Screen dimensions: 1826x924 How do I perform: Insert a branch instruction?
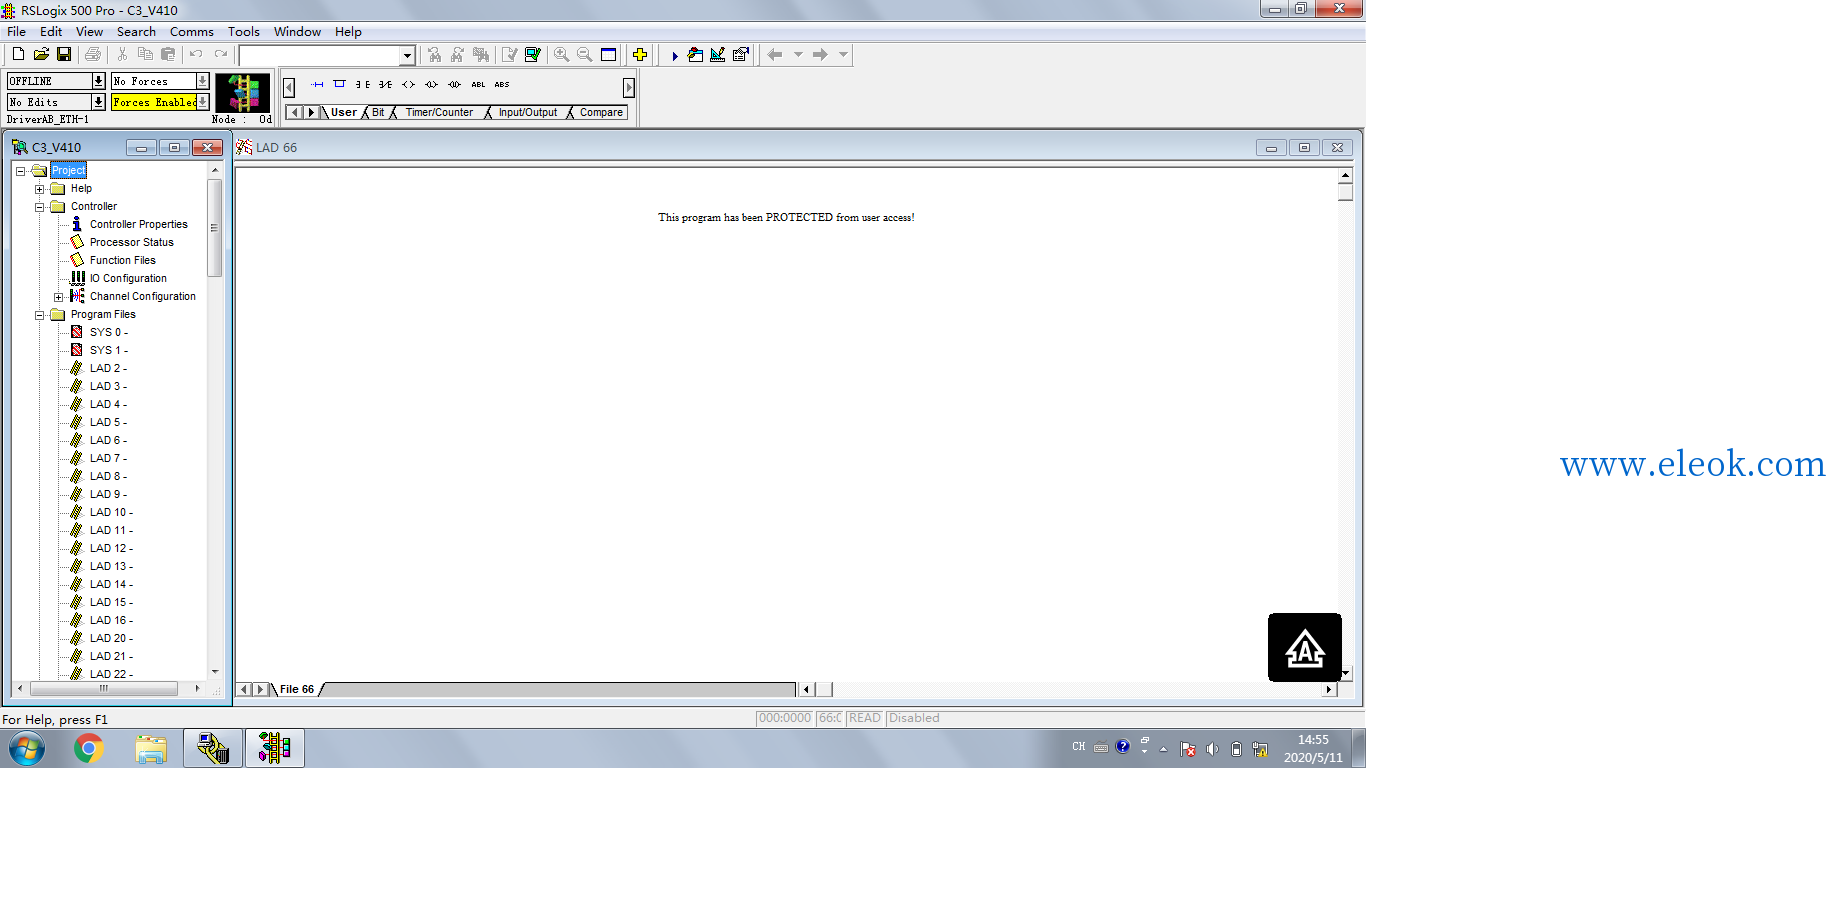pos(339,85)
